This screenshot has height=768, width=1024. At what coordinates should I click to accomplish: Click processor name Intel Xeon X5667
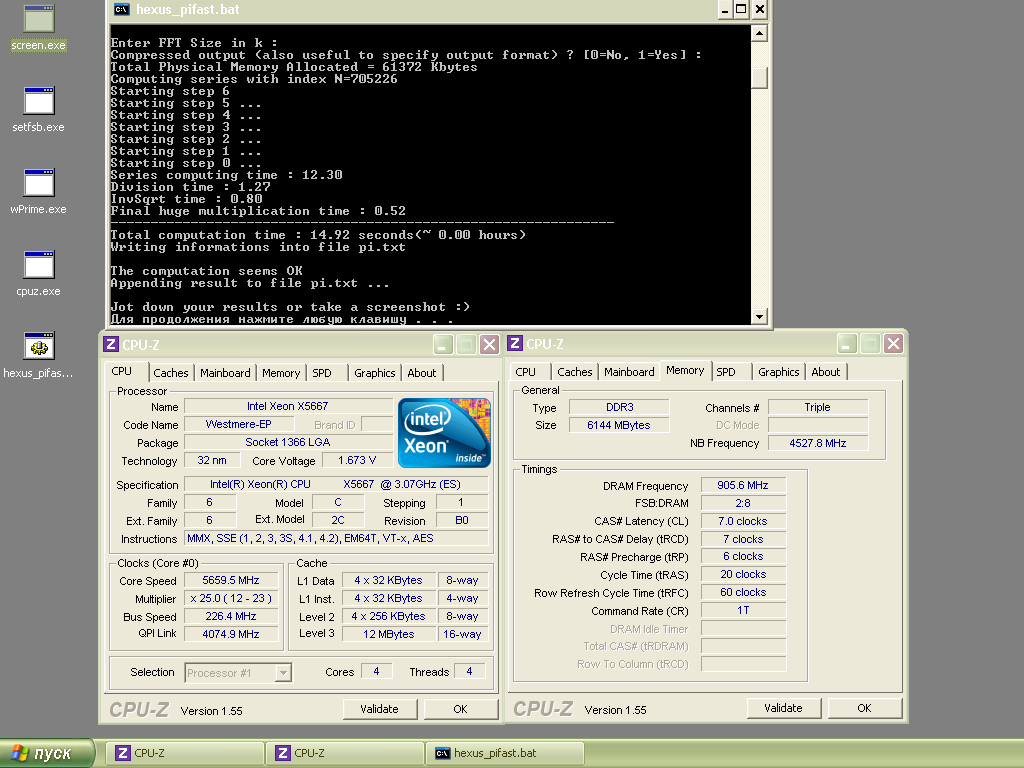pos(288,406)
